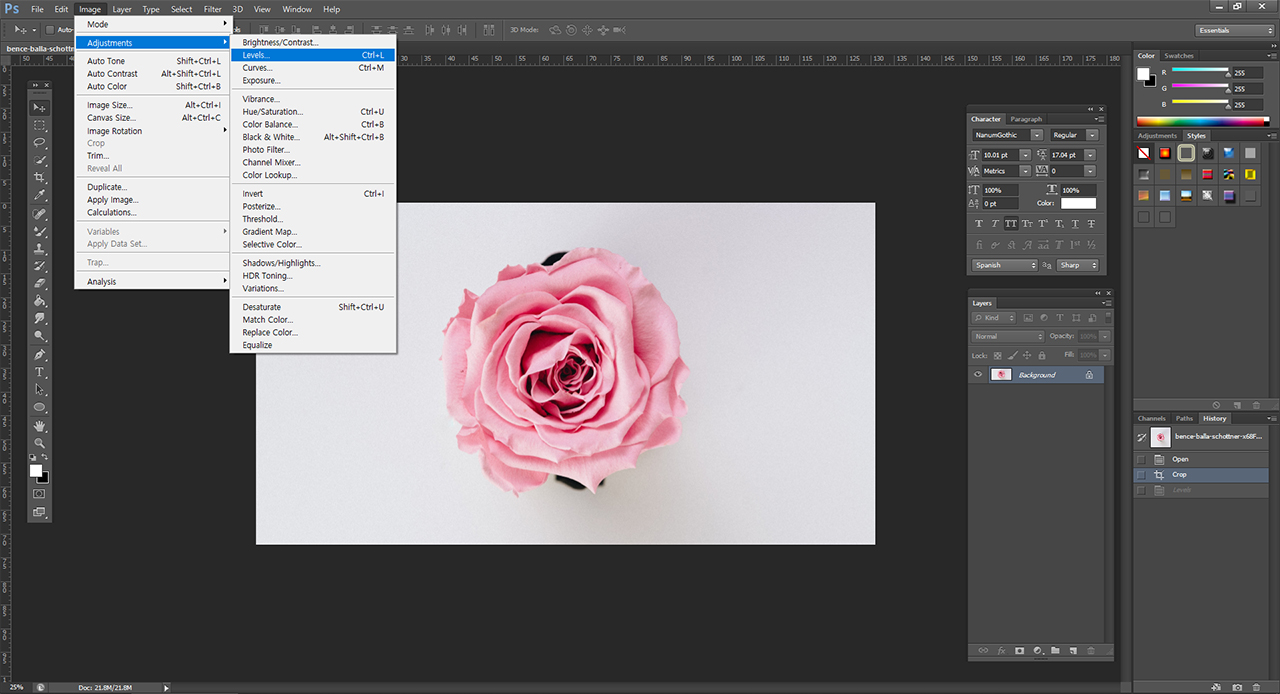Choose Hue/Saturation... menu entry
1280x694 pixels.
[313, 112]
